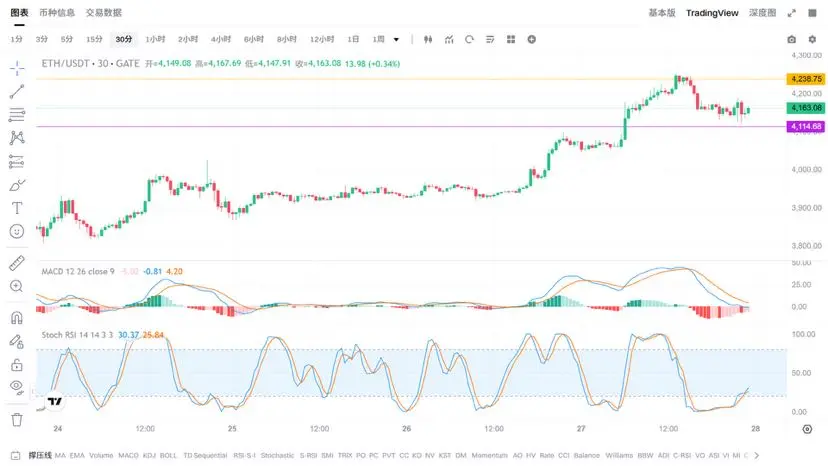
Task: Click the dark square icon at top right
Action: (812, 13)
